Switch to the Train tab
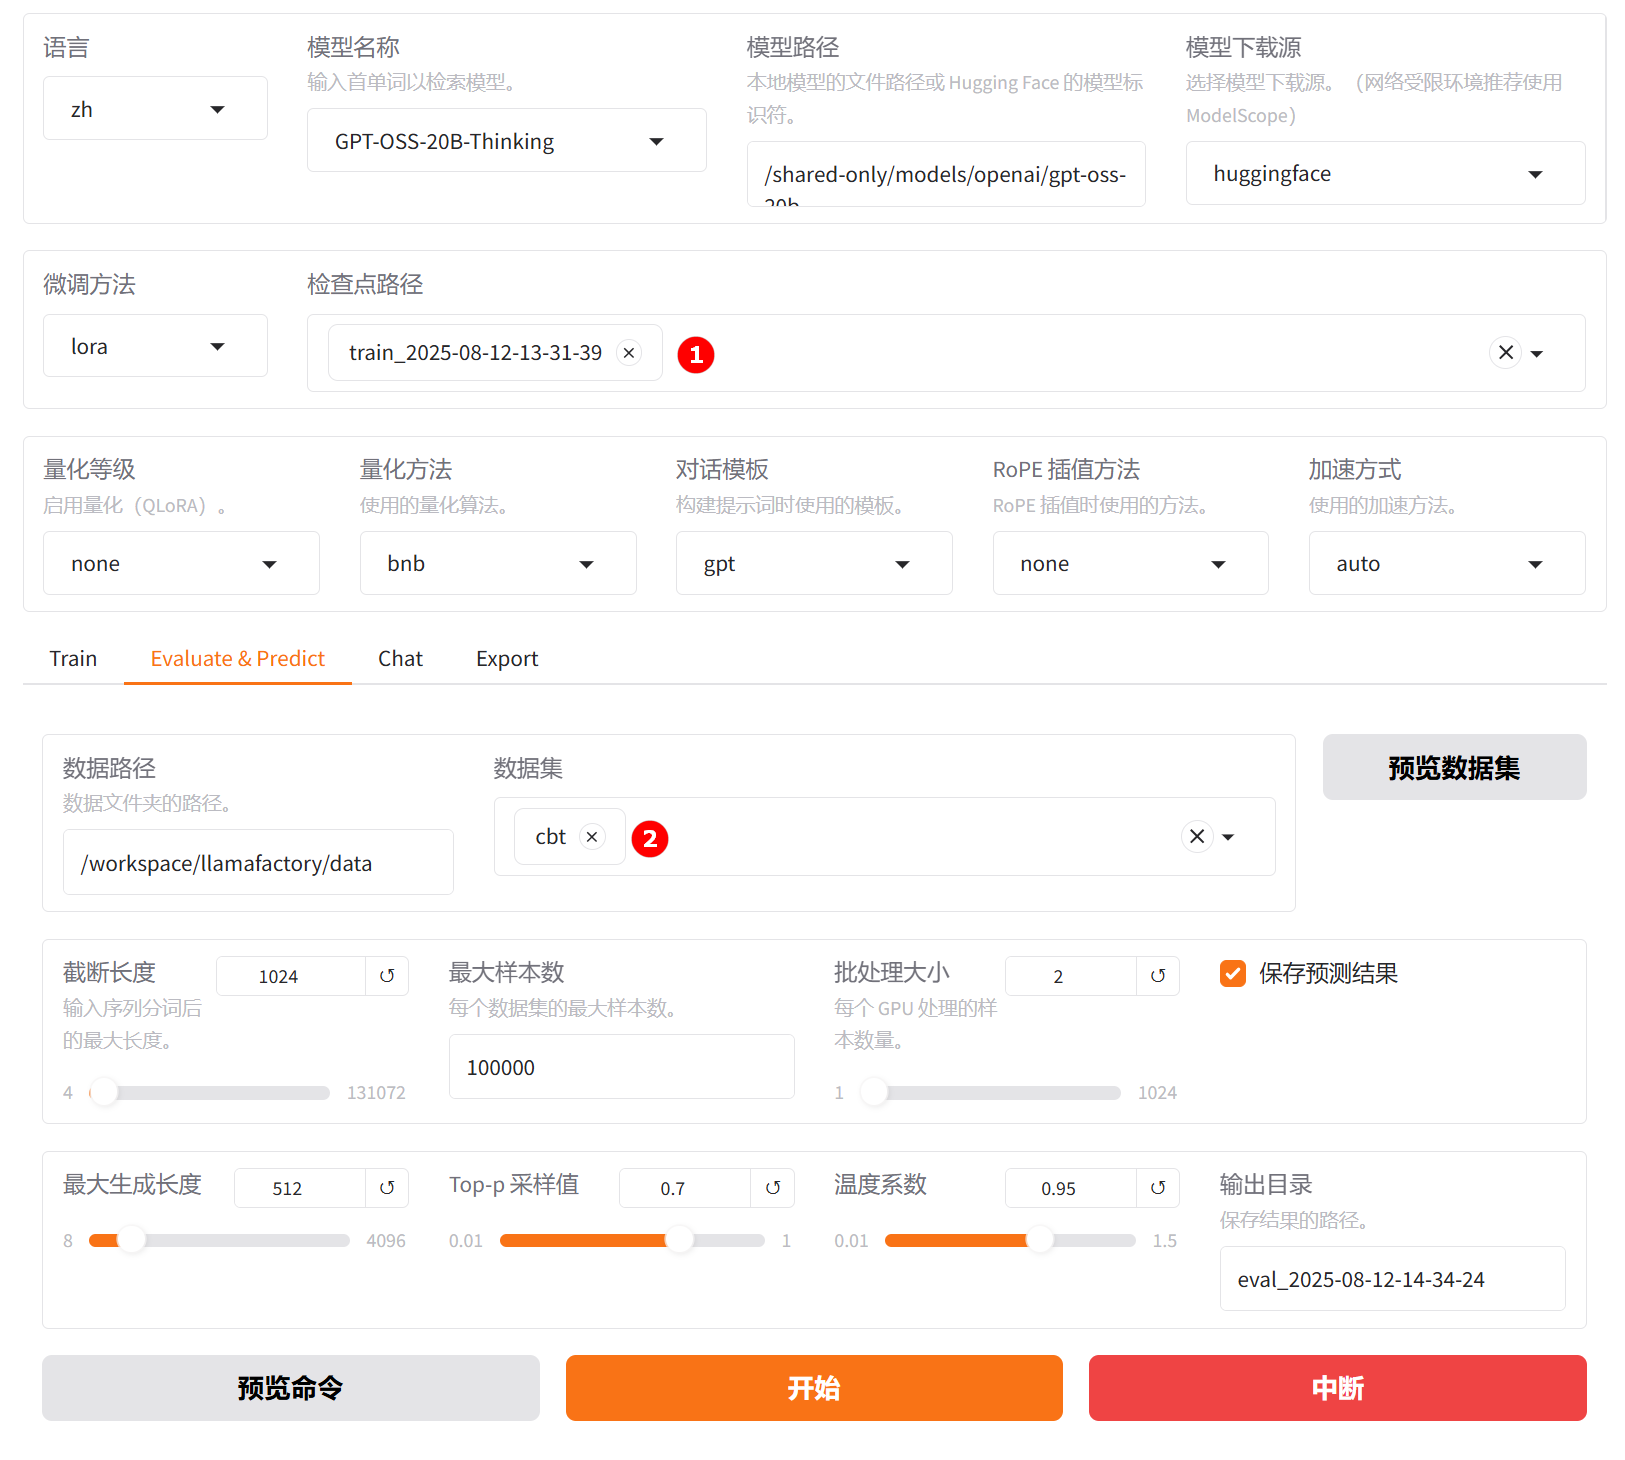Image resolution: width=1625 pixels, height=1460 pixels. click(x=73, y=659)
